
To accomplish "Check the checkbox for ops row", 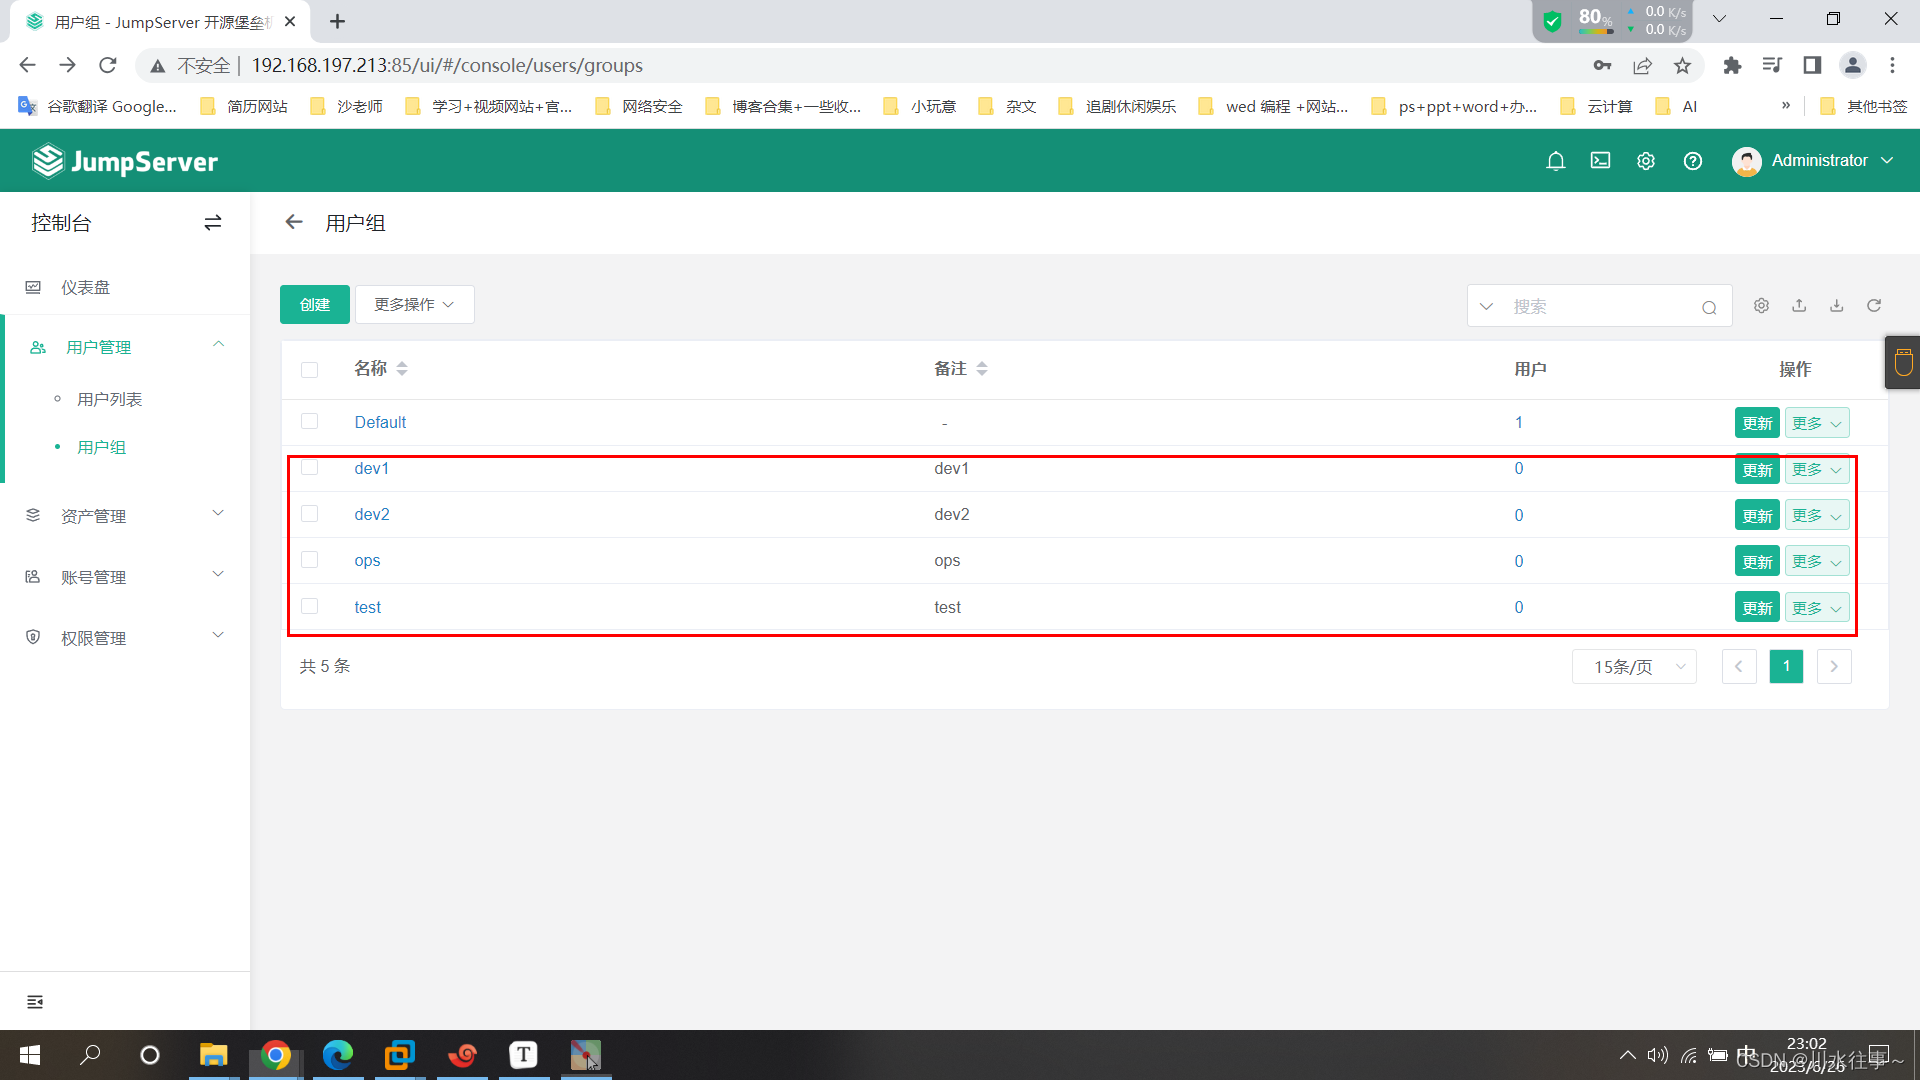I will click(310, 560).
